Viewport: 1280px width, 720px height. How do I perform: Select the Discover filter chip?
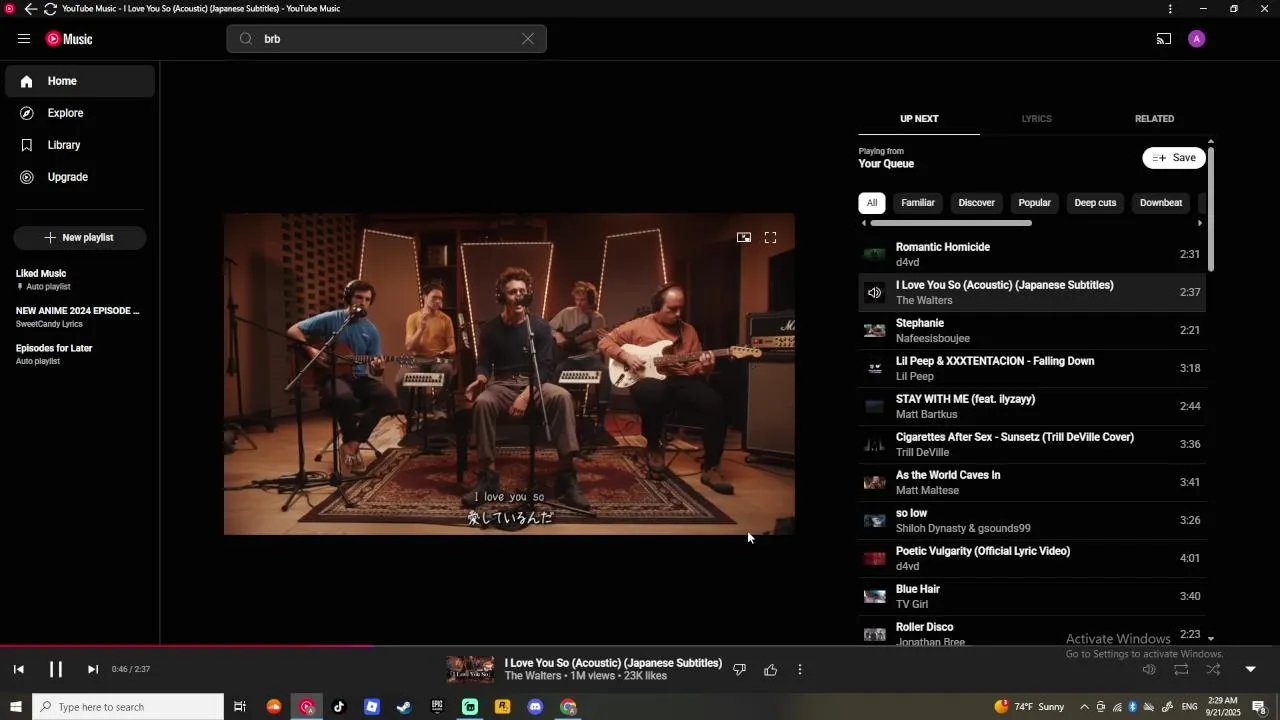(x=977, y=203)
